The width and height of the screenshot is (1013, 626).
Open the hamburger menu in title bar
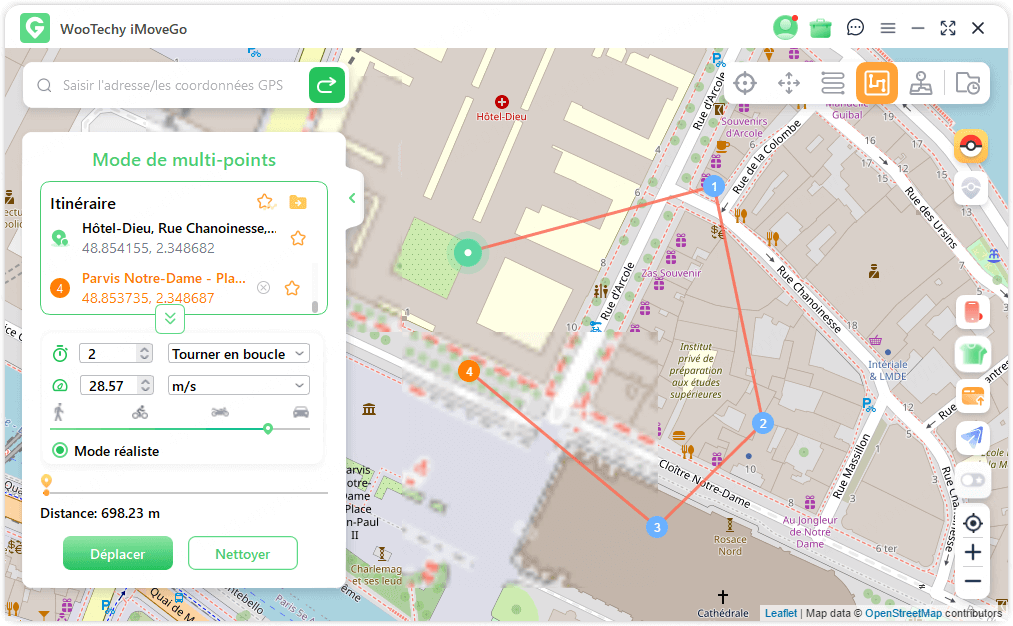[887, 28]
